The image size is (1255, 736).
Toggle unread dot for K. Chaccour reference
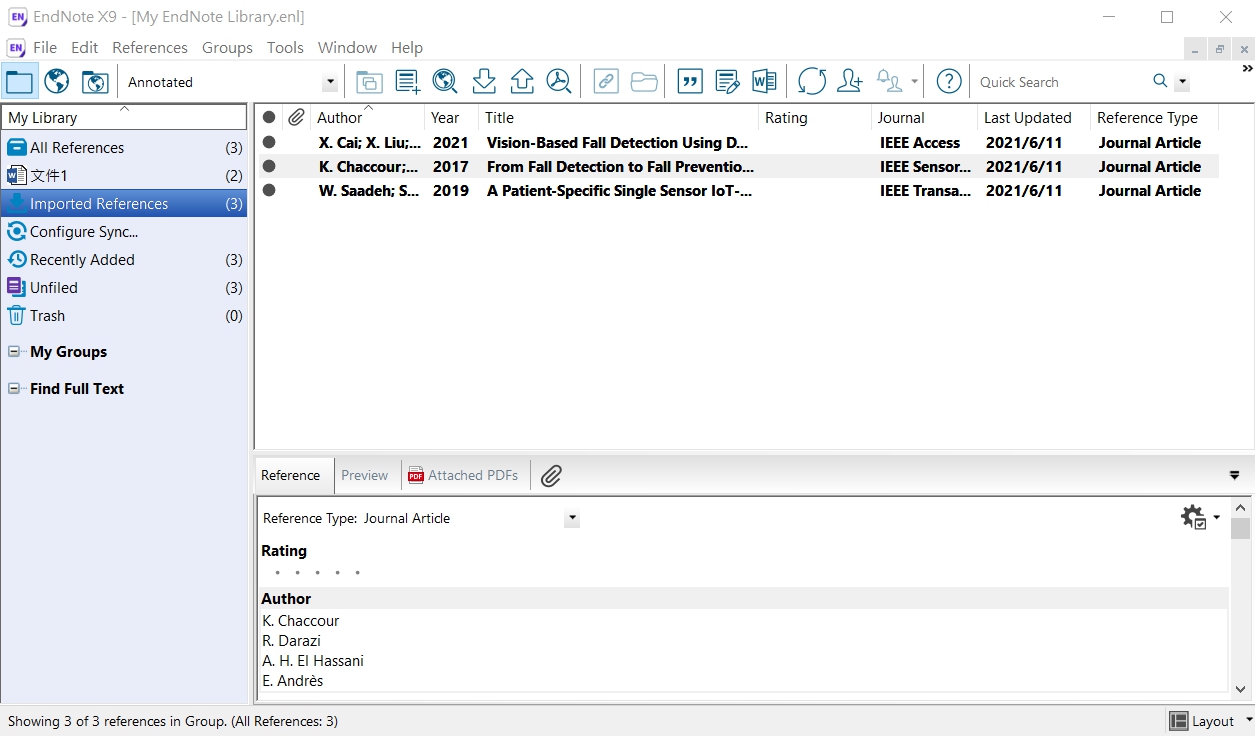(269, 167)
